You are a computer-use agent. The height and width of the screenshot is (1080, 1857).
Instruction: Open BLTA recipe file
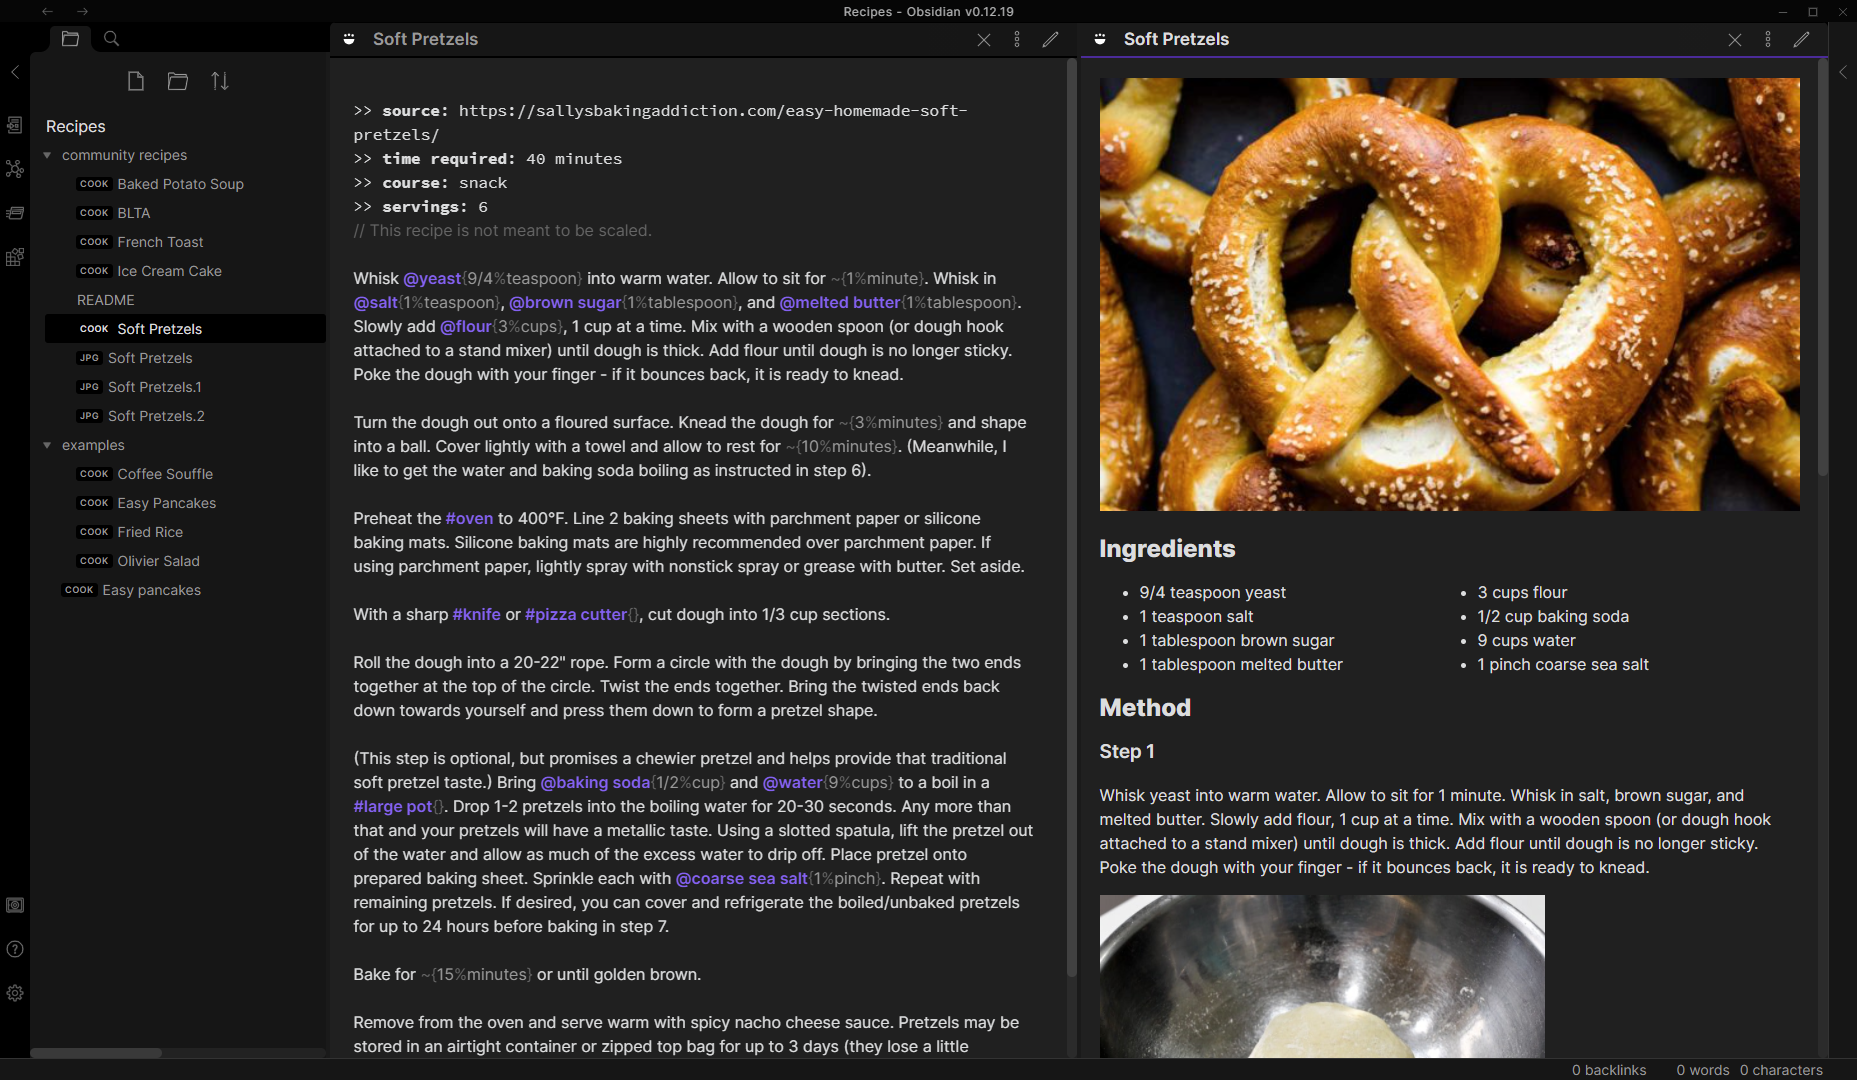click(185, 213)
